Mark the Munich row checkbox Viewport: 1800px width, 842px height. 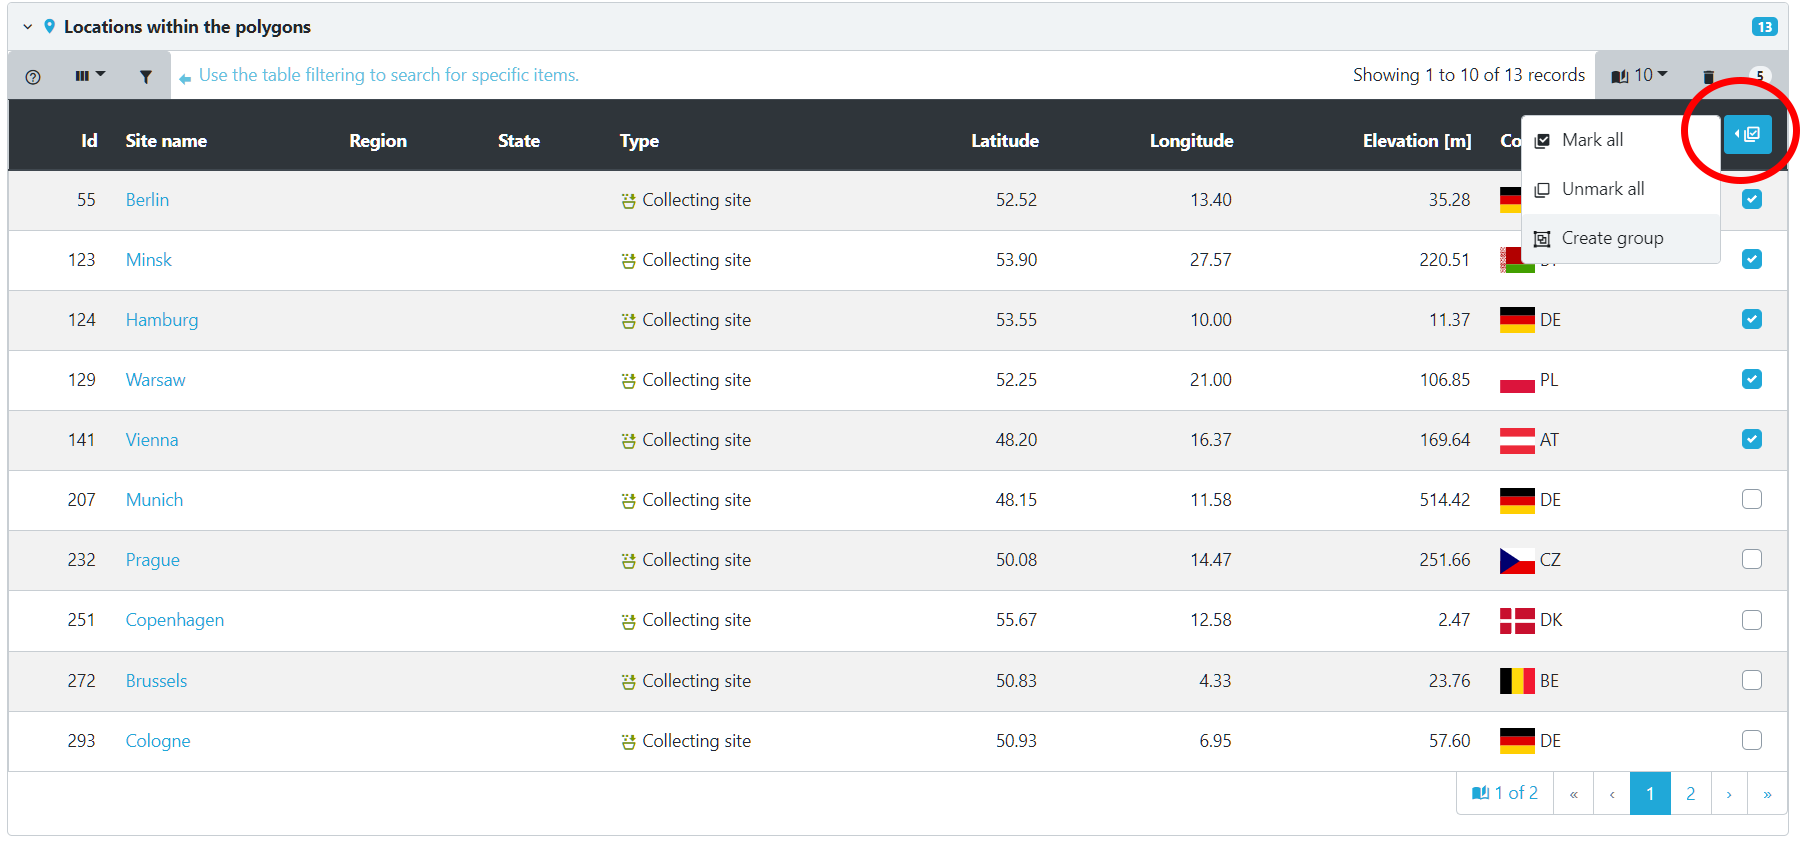1751,499
